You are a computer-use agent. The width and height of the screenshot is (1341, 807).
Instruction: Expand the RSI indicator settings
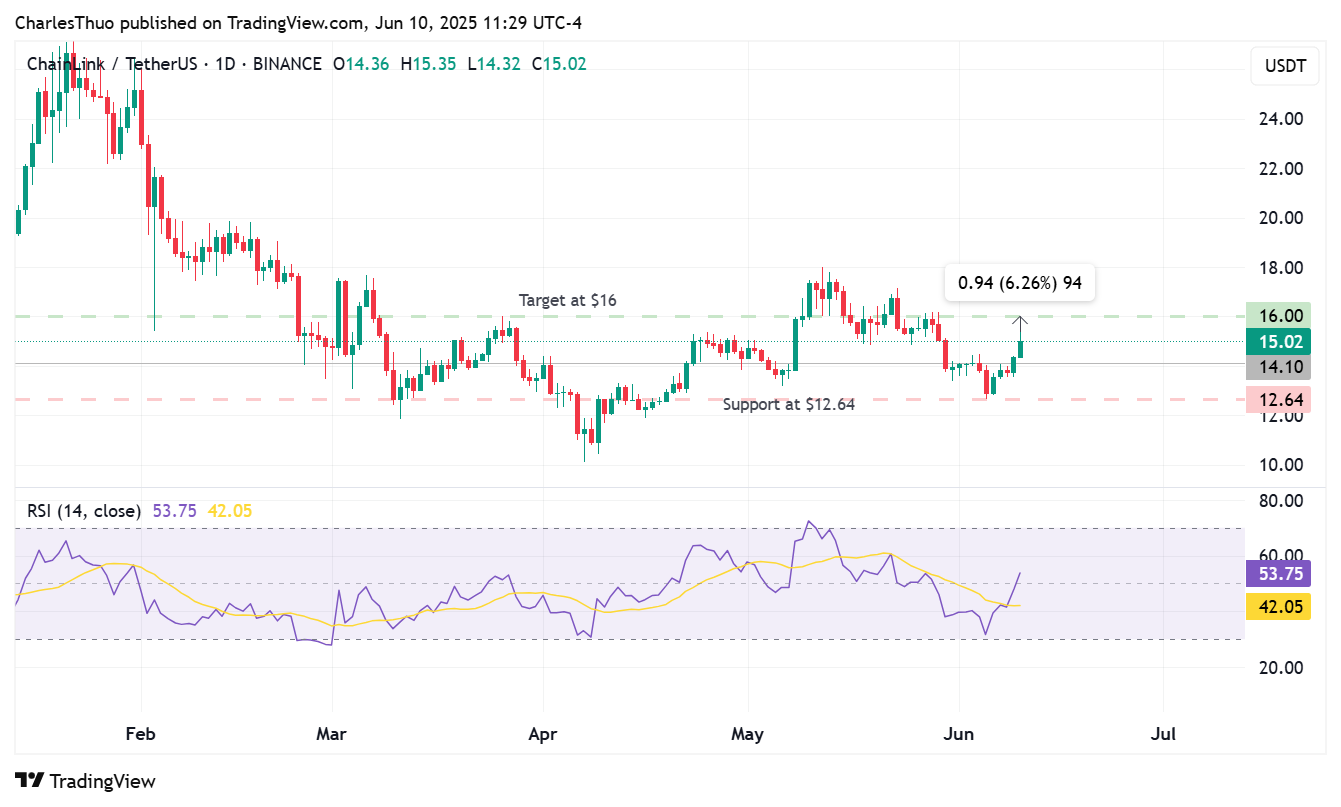(111, 510)
